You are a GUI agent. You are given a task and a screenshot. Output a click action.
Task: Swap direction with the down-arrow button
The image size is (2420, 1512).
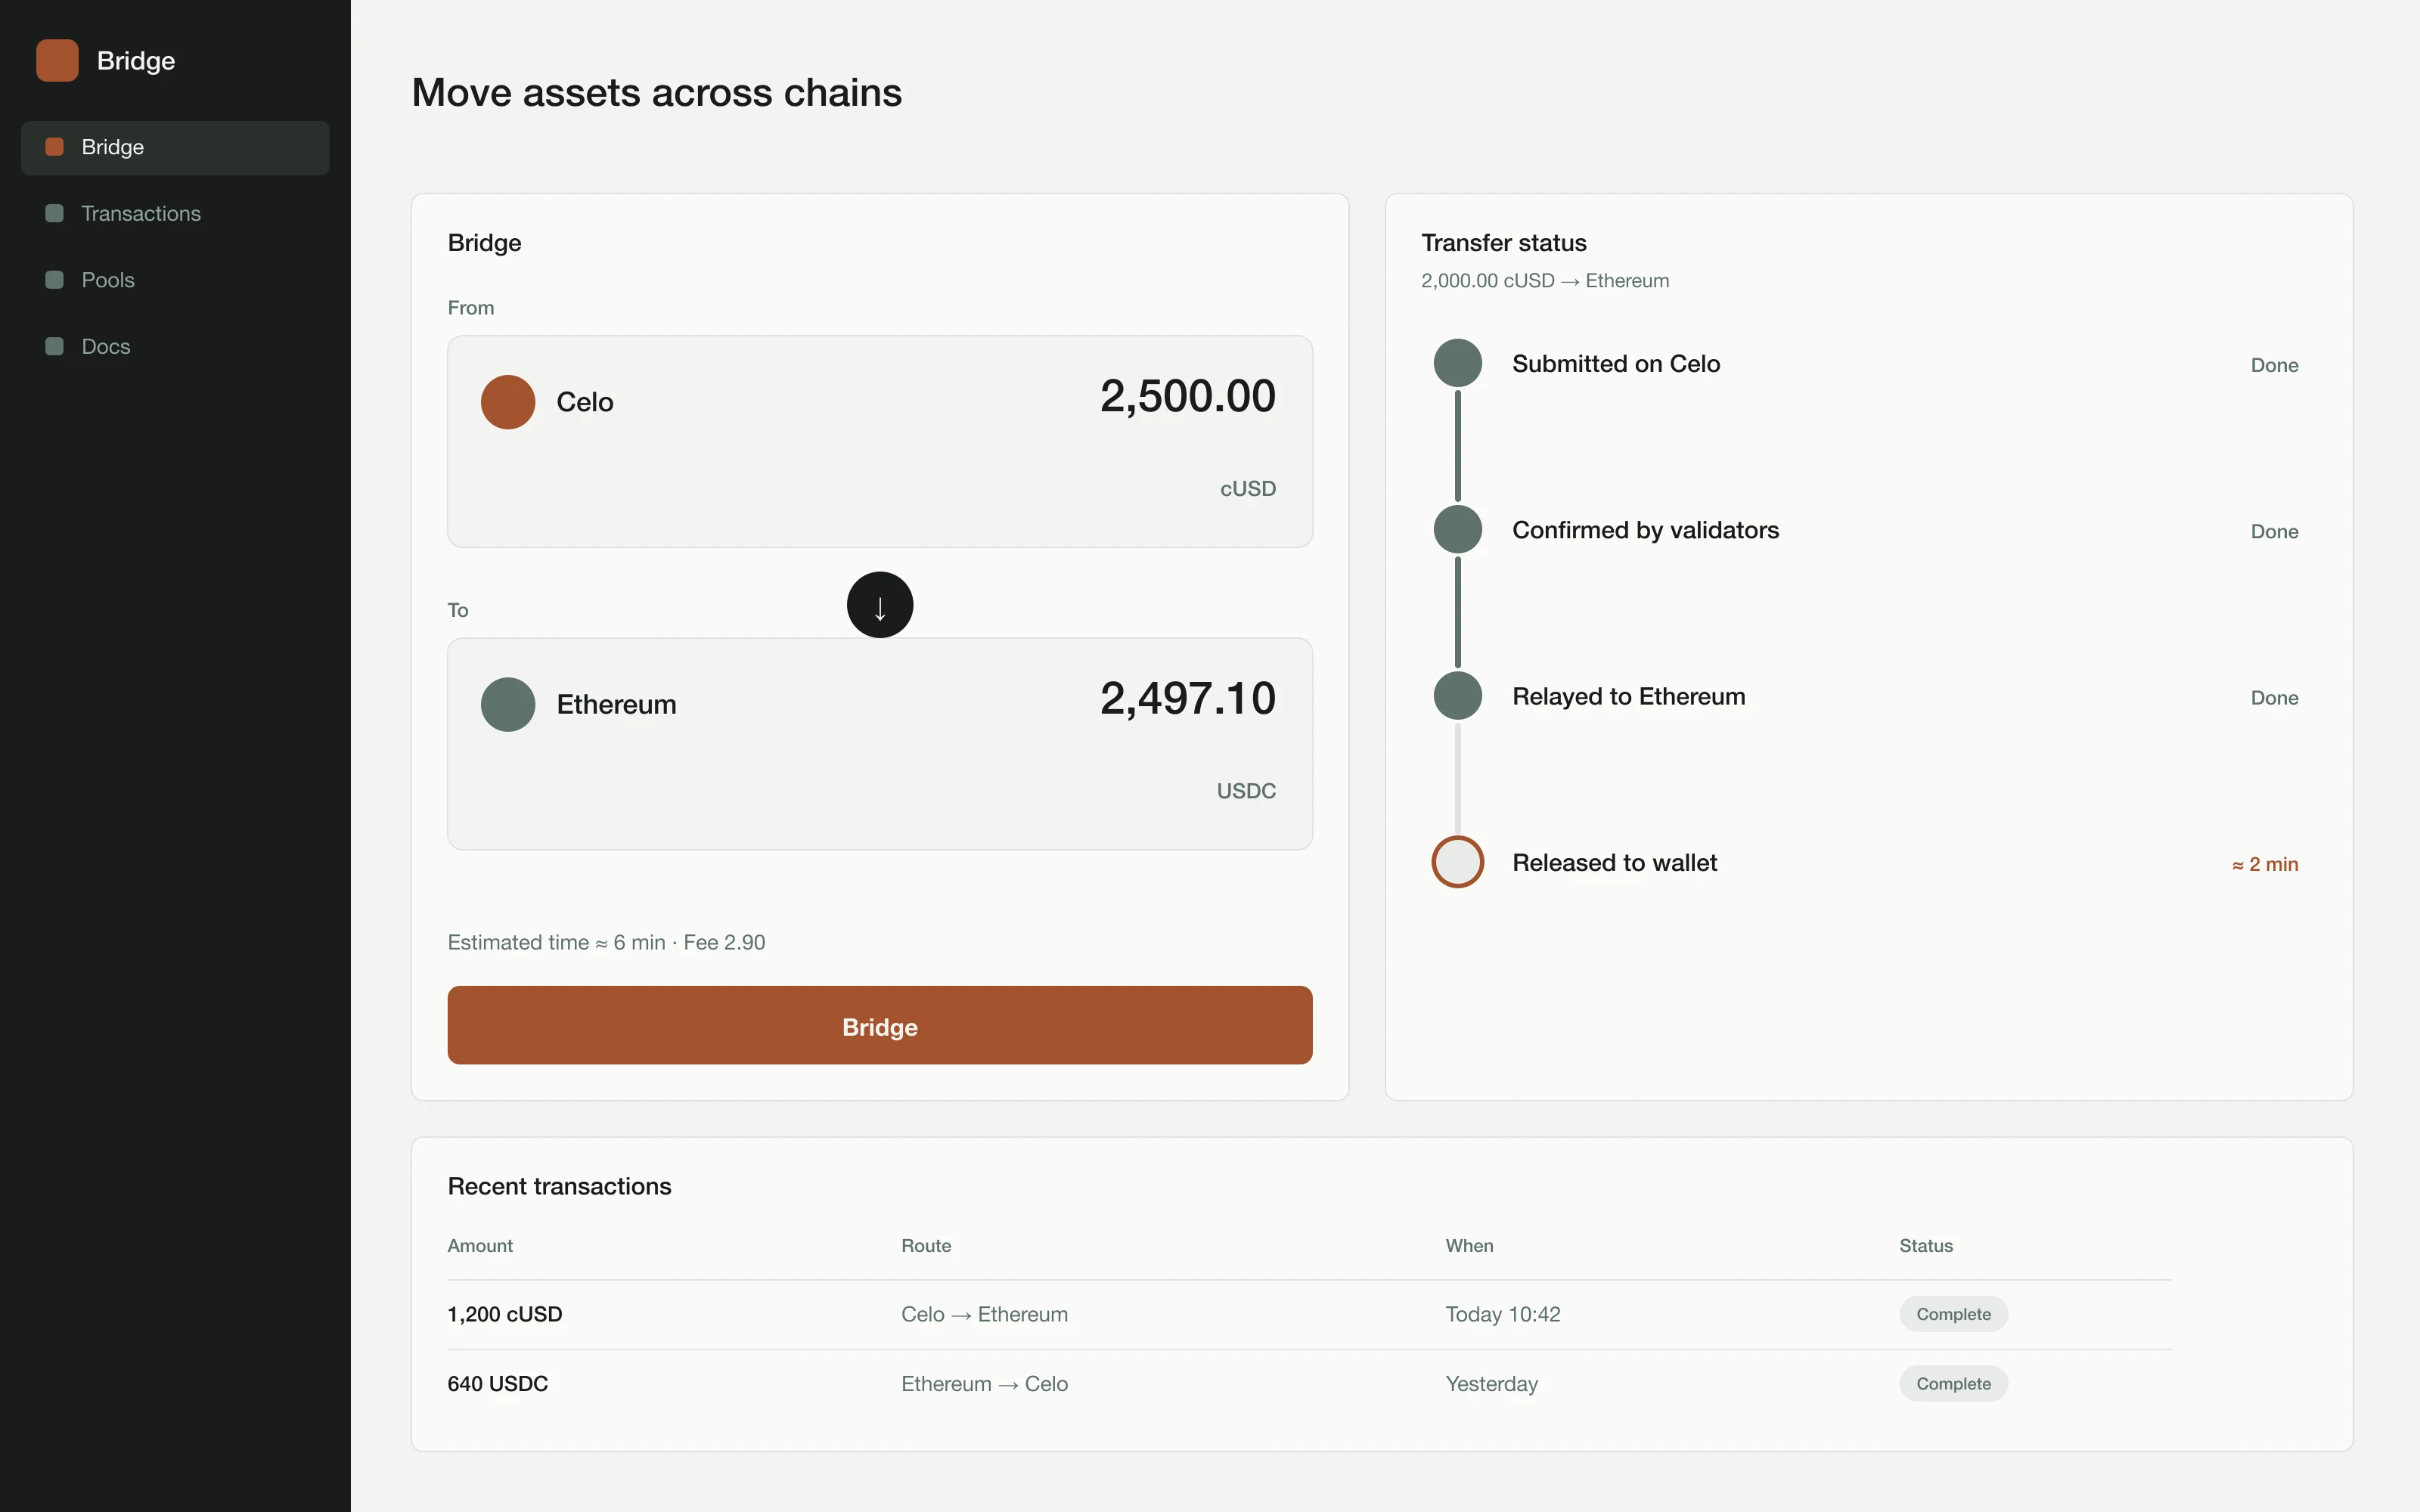click(x=880, y=605)
